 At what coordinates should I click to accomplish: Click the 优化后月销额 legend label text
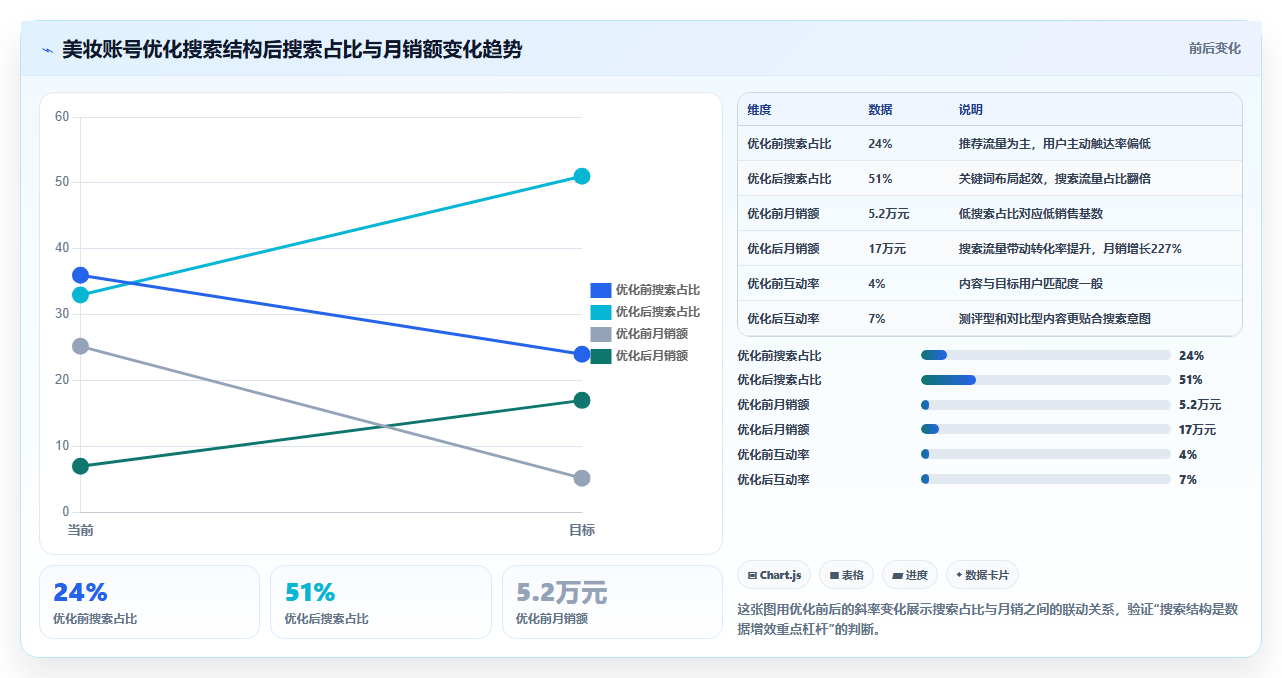(x=652, y=356)
